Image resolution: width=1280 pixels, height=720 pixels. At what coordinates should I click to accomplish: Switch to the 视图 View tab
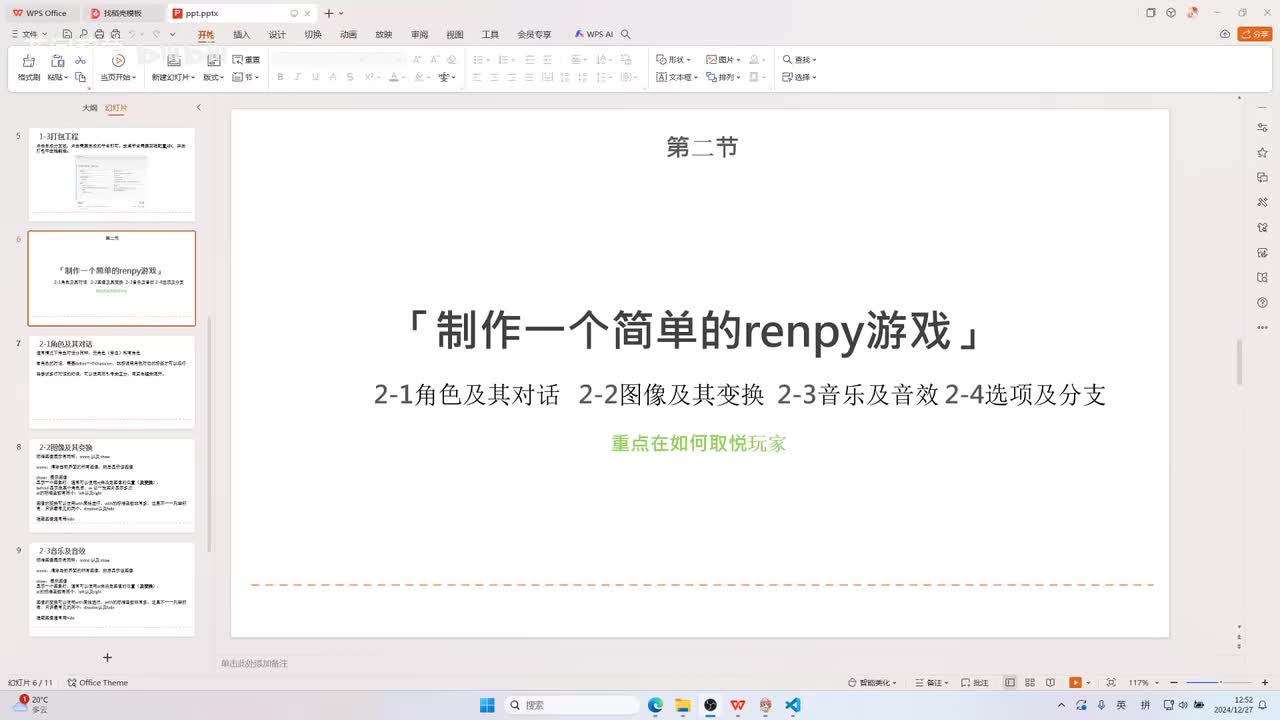point(455,34)
